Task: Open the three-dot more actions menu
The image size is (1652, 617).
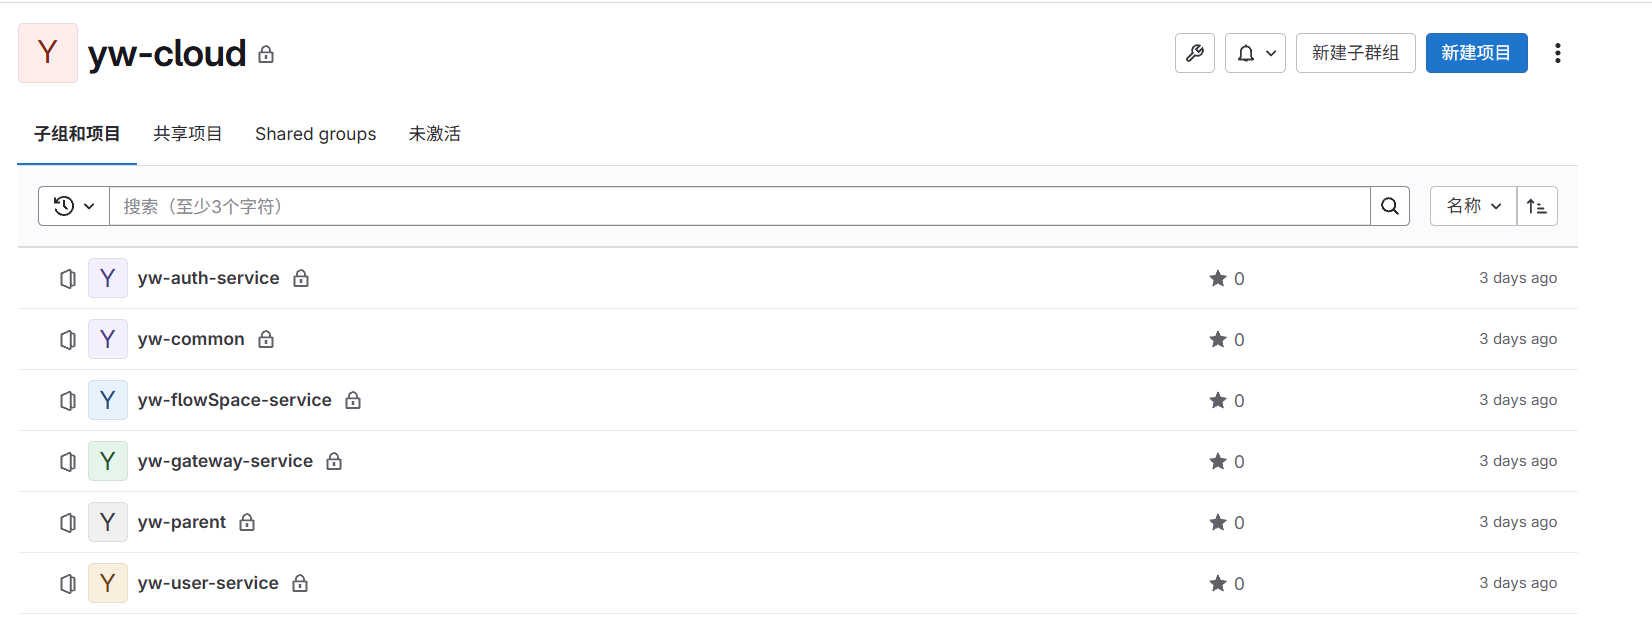Action: [x=1557, y=53]
